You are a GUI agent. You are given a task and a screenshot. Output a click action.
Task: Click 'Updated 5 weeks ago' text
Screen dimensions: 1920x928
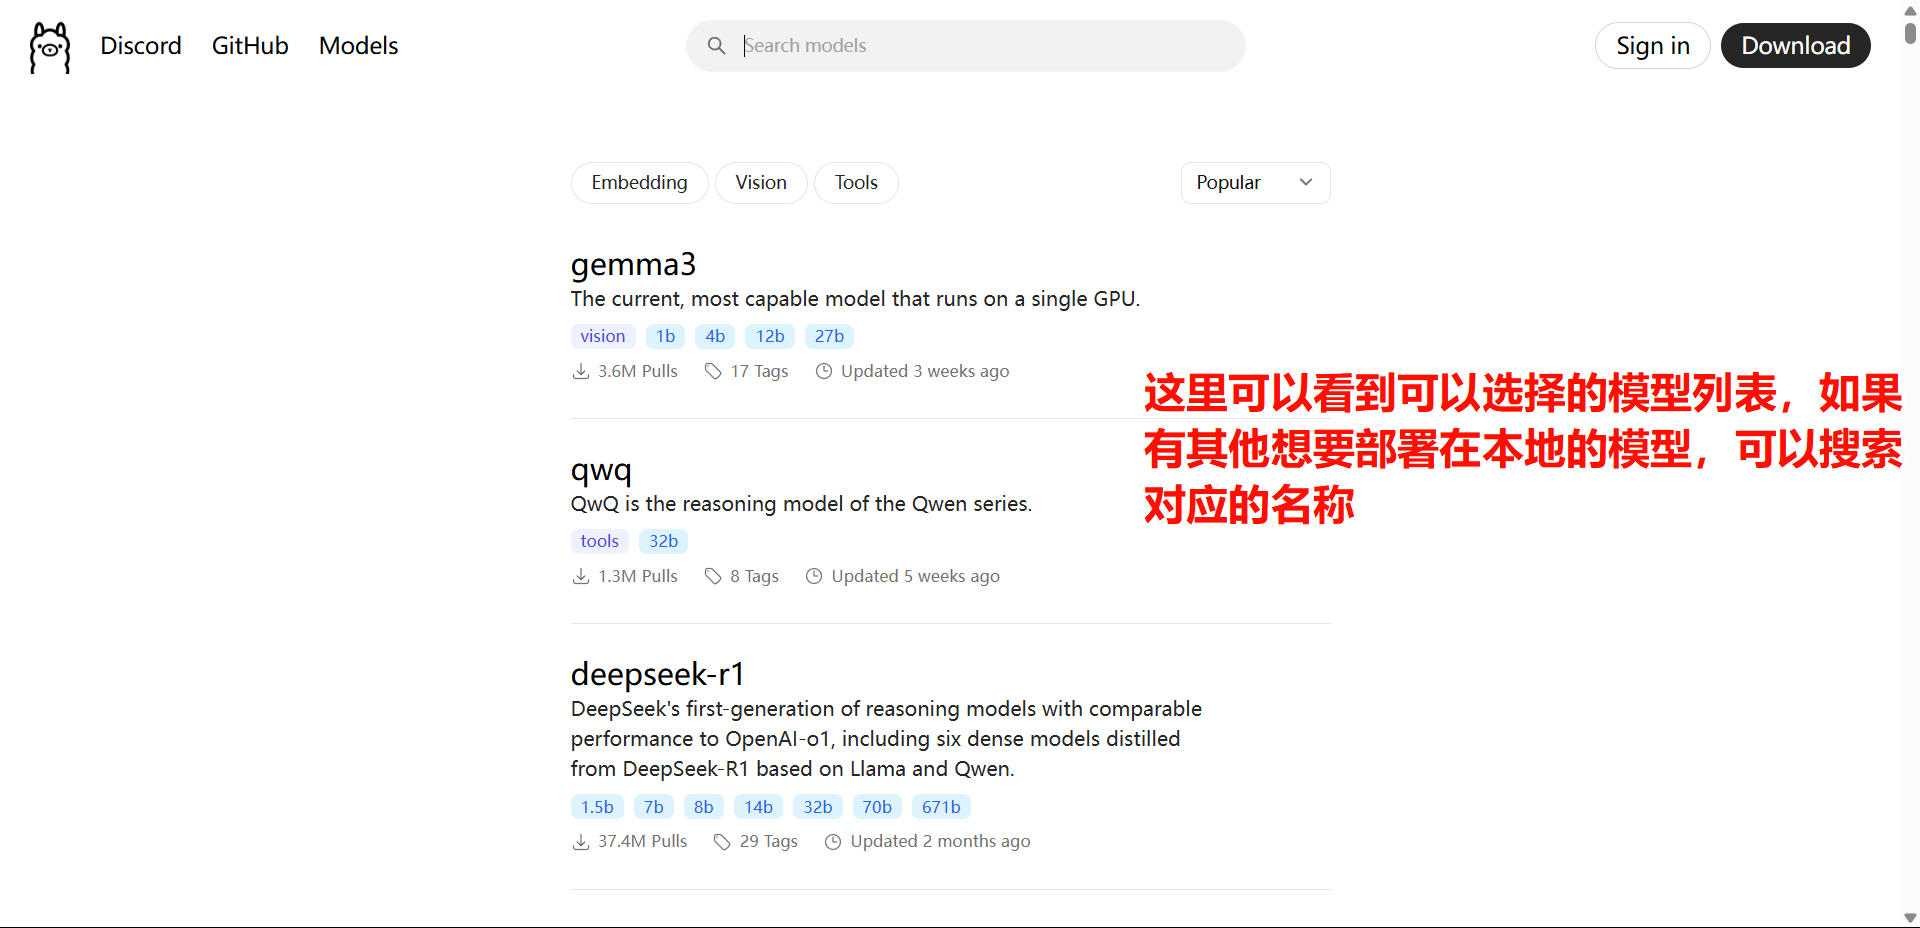[x=916, y=577]
